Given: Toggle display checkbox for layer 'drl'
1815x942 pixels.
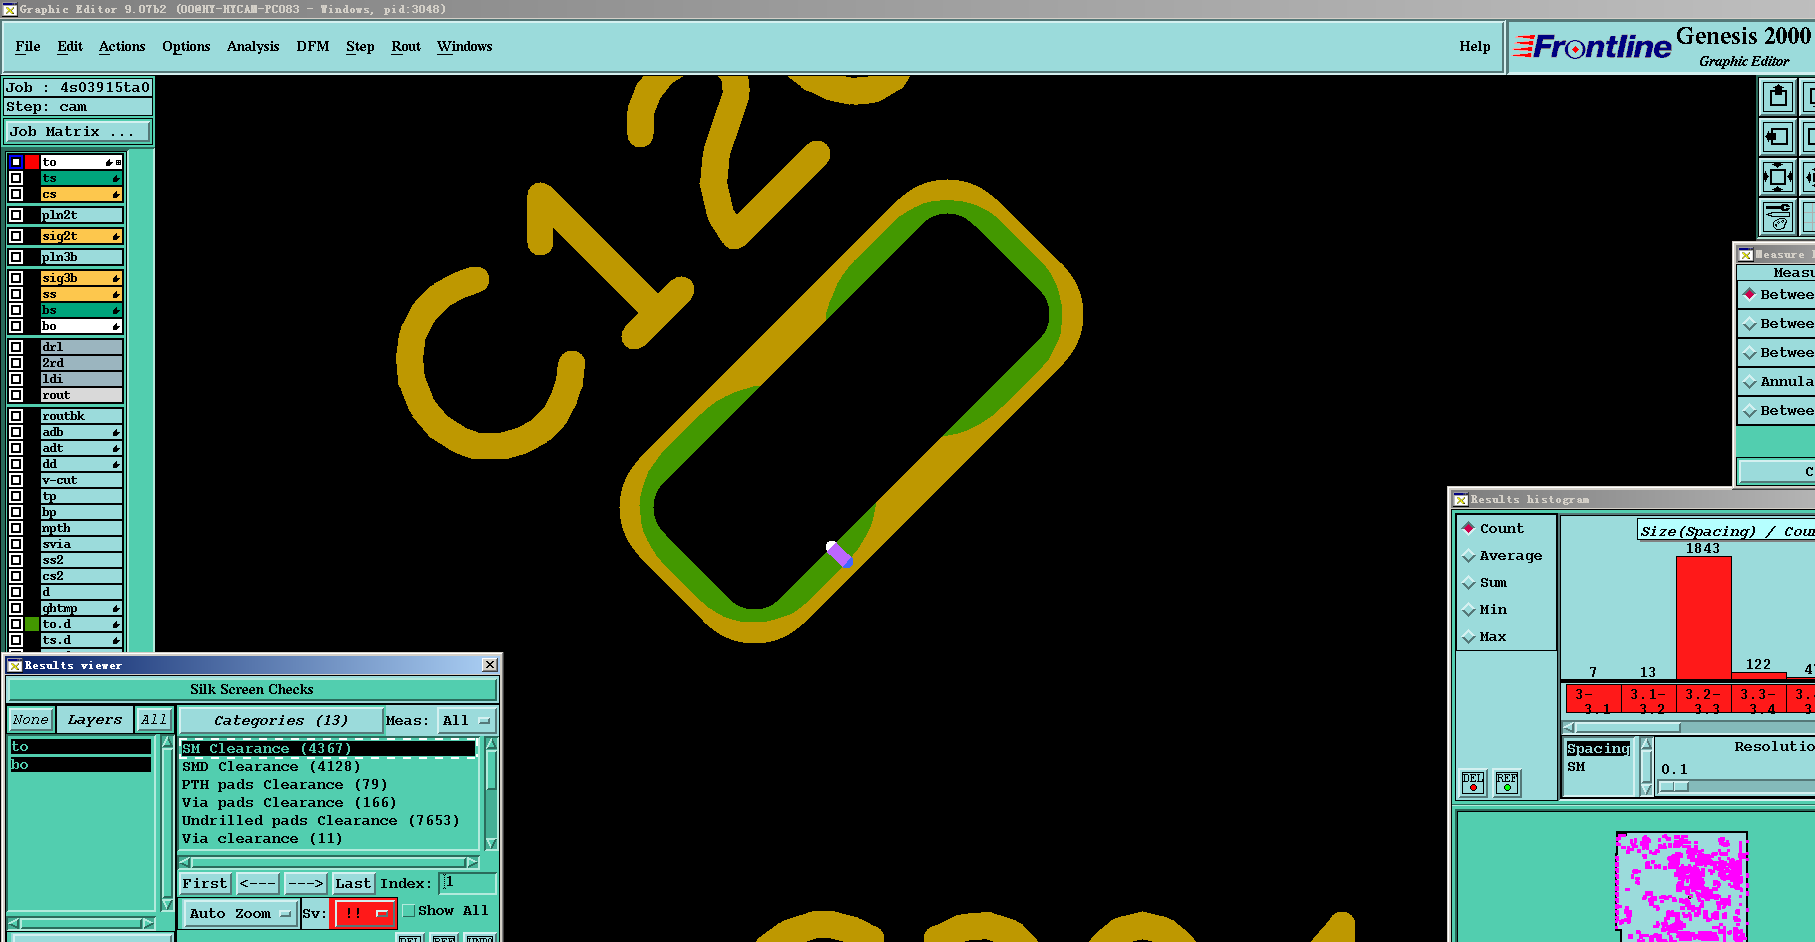Looking at the screenshot, I should [x=16, y=347].
